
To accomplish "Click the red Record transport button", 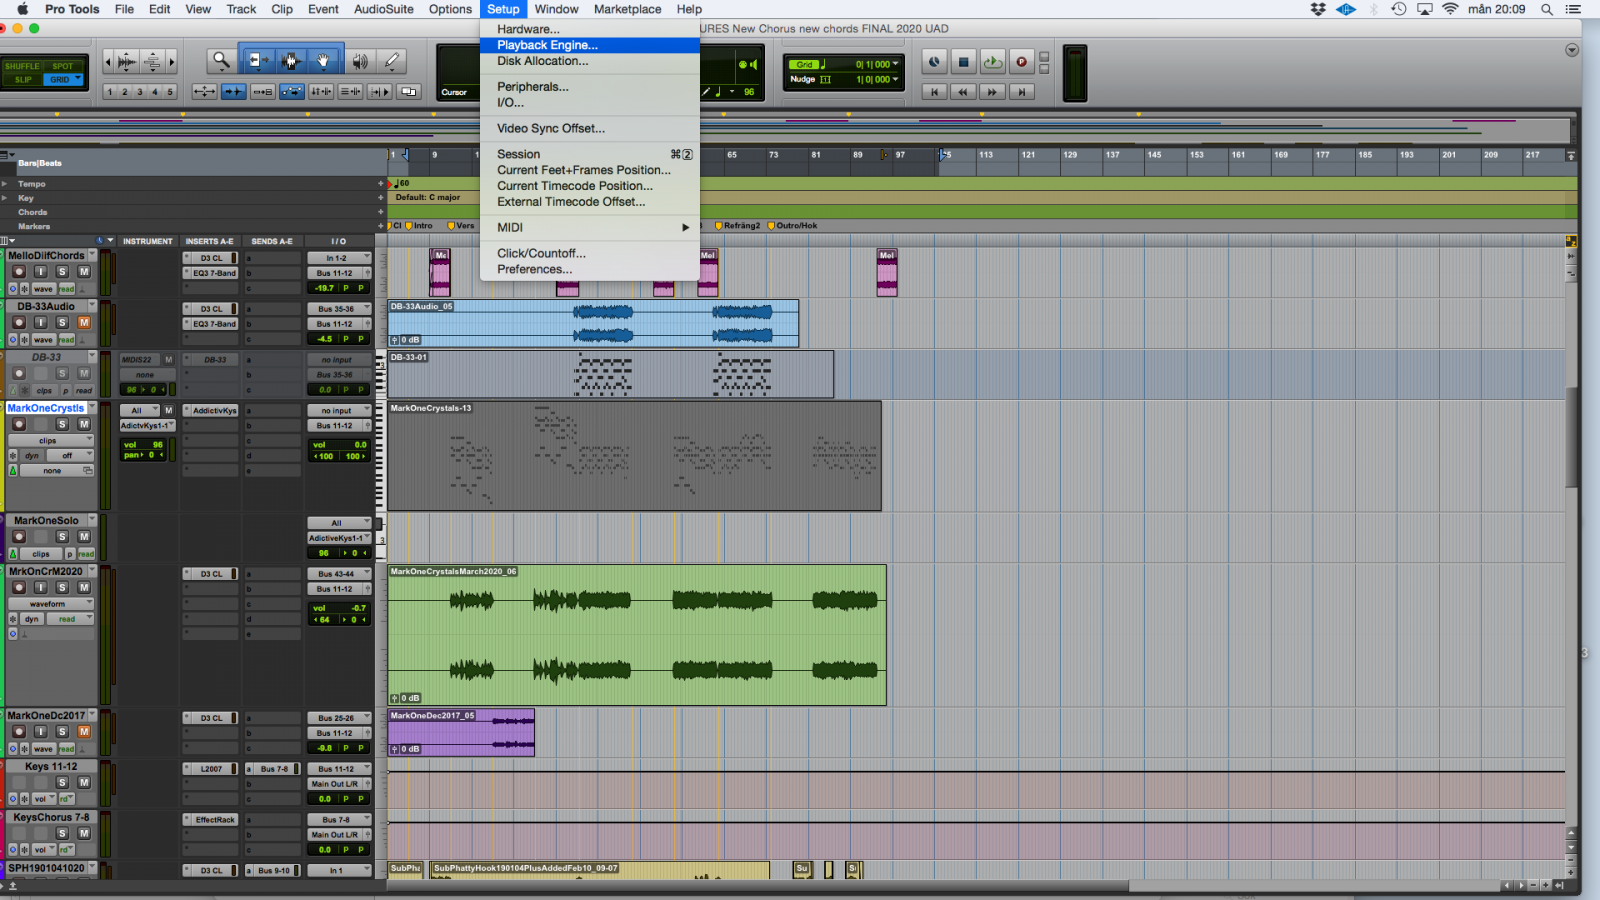I will (x=1021, y=62).
